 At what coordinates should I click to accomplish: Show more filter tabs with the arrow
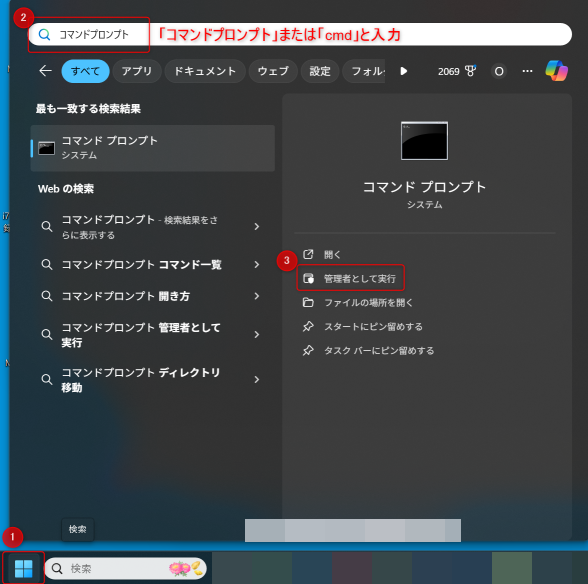pyautogui.click(x=404, y=71)
